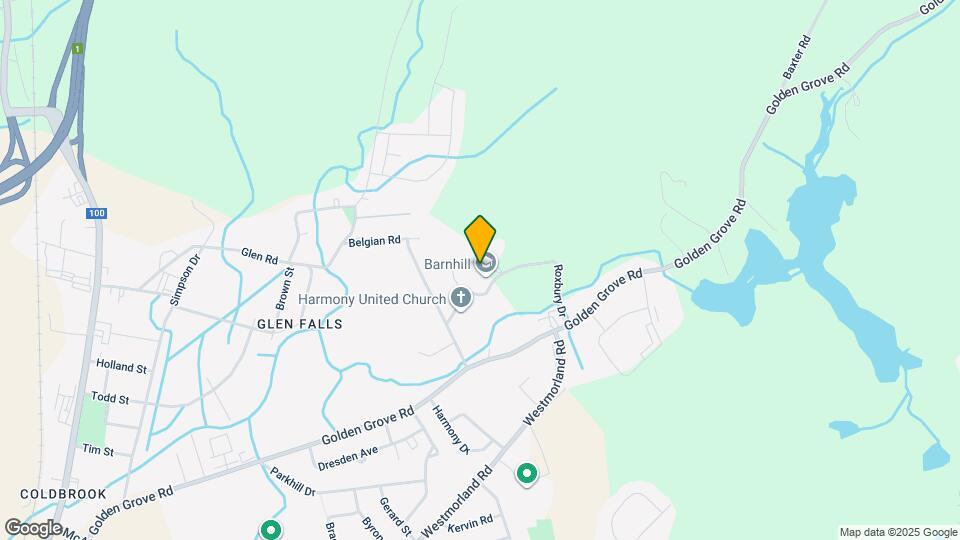Click the Roxbury Dr street label

click(x=558, y=290)
